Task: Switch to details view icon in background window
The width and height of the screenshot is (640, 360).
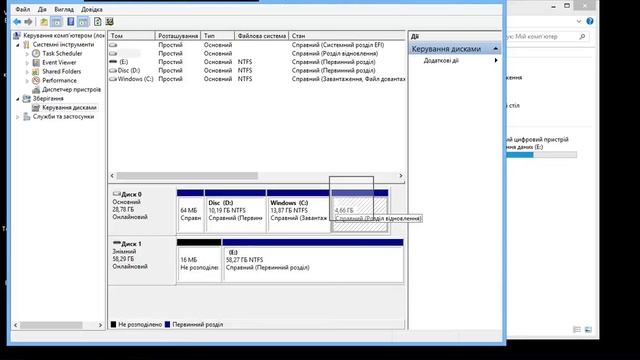Action: pyautogui.click(x=577, y=329)
